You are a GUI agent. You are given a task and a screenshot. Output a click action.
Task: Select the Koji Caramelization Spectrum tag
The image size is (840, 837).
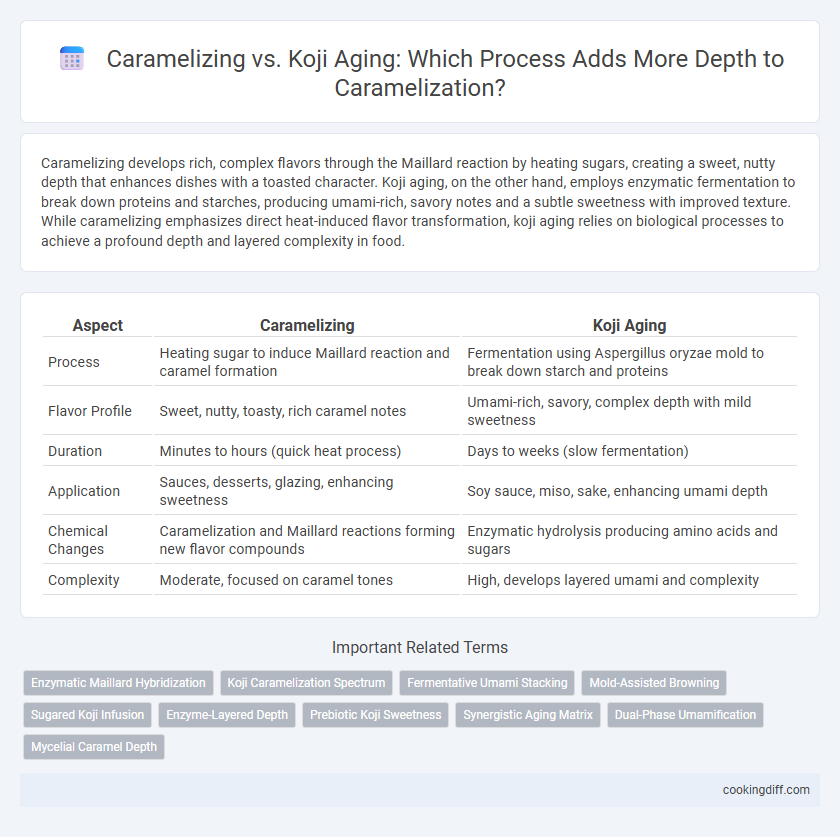[306, 683]
